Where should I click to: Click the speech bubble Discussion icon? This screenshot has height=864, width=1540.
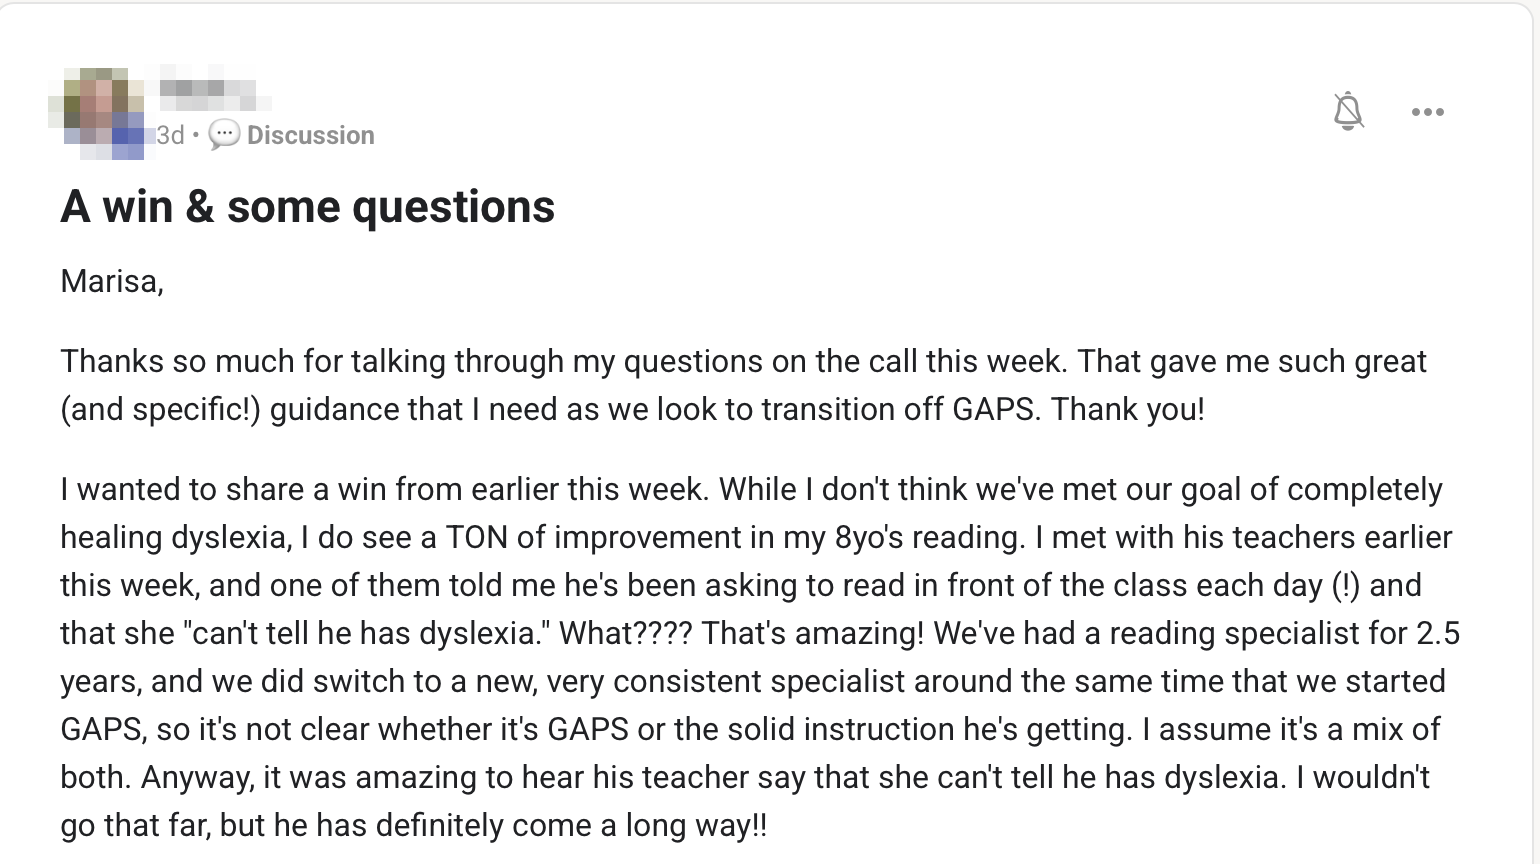(x=224, y=135)
